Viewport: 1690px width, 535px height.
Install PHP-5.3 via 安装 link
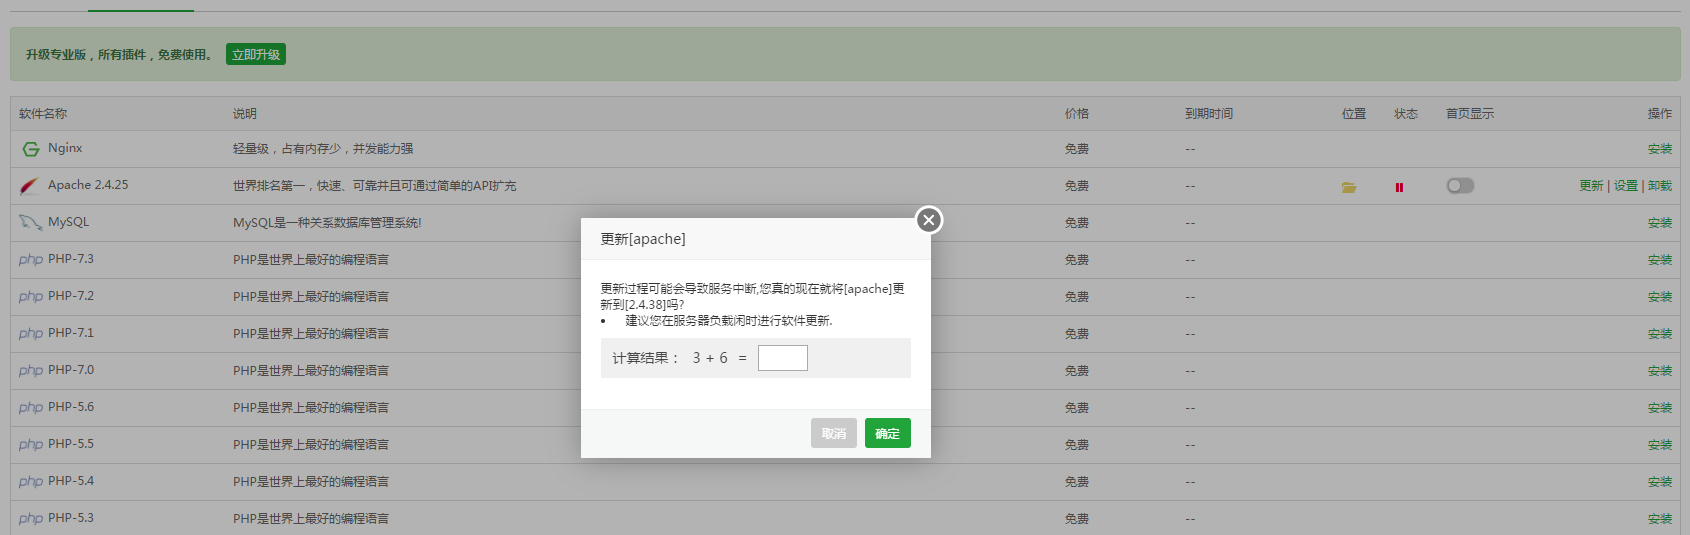(1660, 519)
